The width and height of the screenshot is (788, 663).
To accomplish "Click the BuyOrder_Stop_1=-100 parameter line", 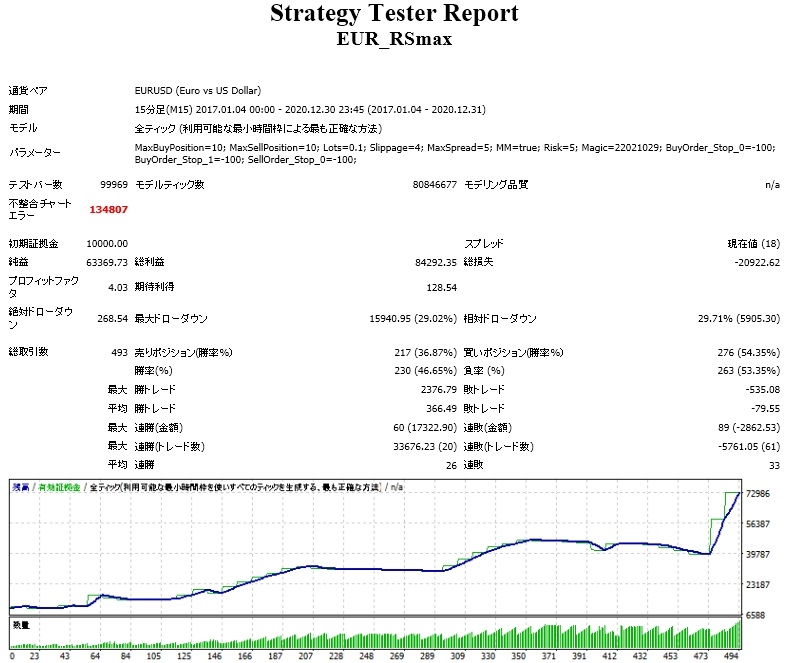I will click(x=245, y=159).
